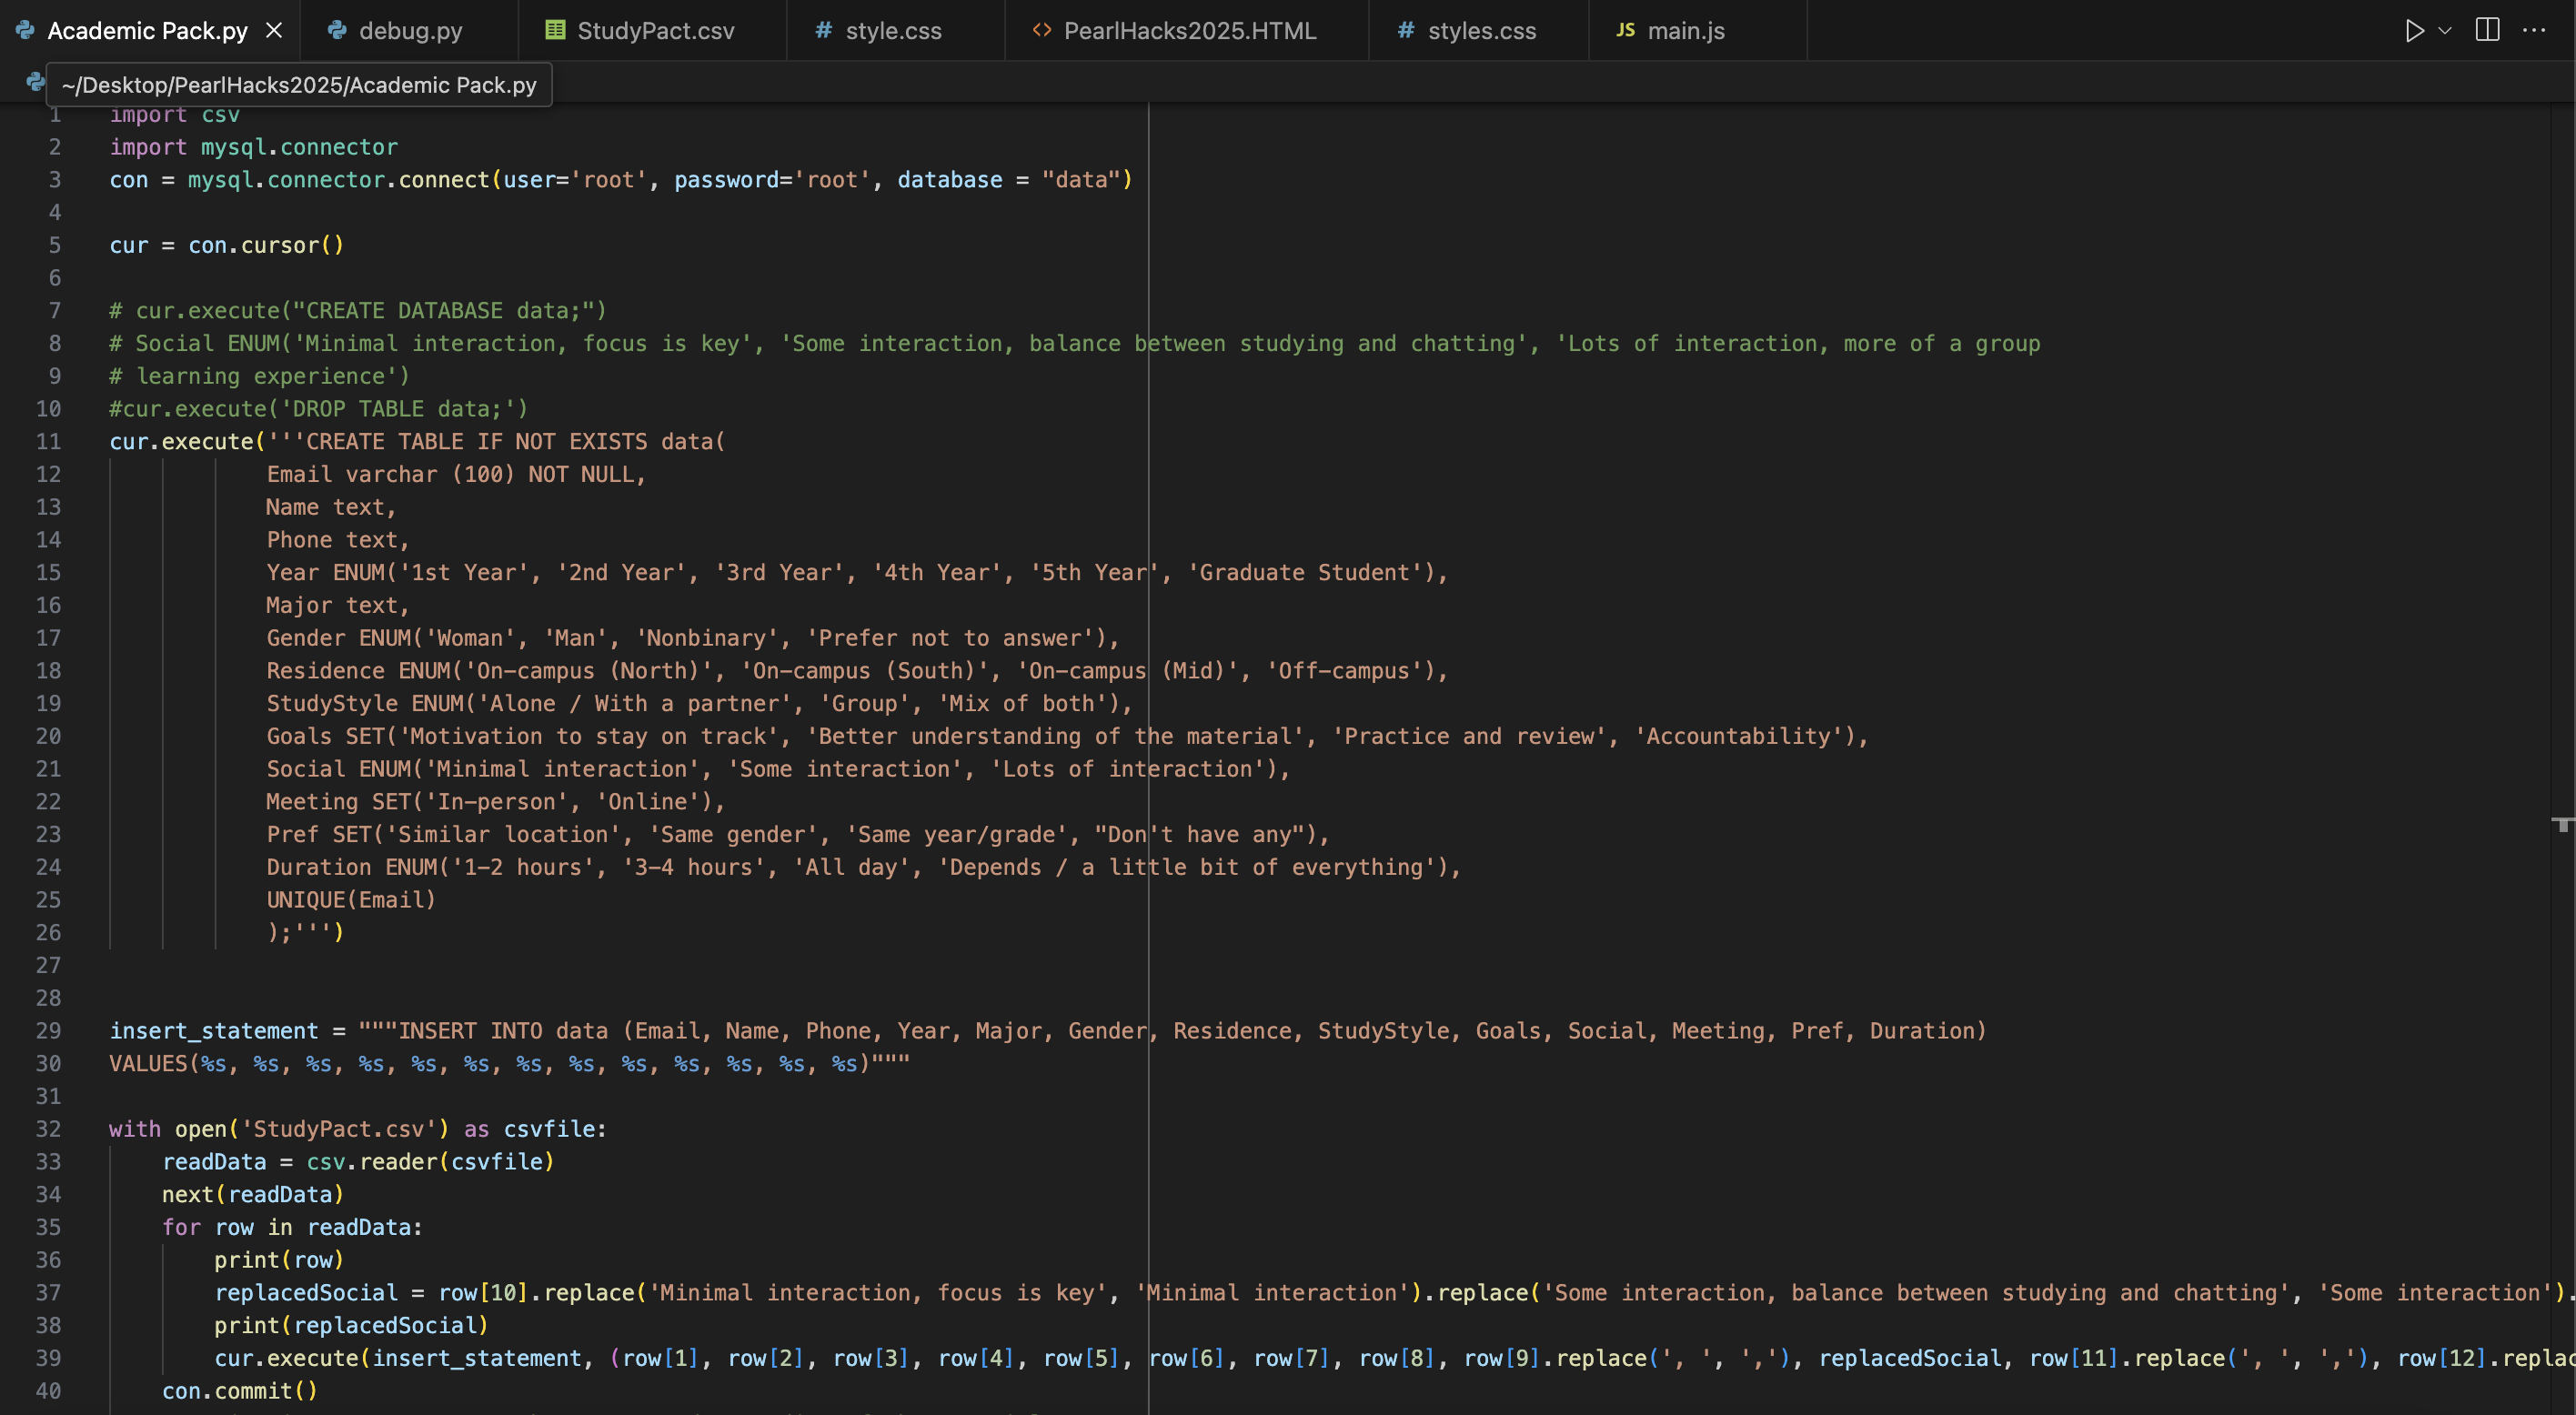The image size is (2576, 1415).
Task: Open the run options dropdown arrow
Action: (x=2444, y=31)
